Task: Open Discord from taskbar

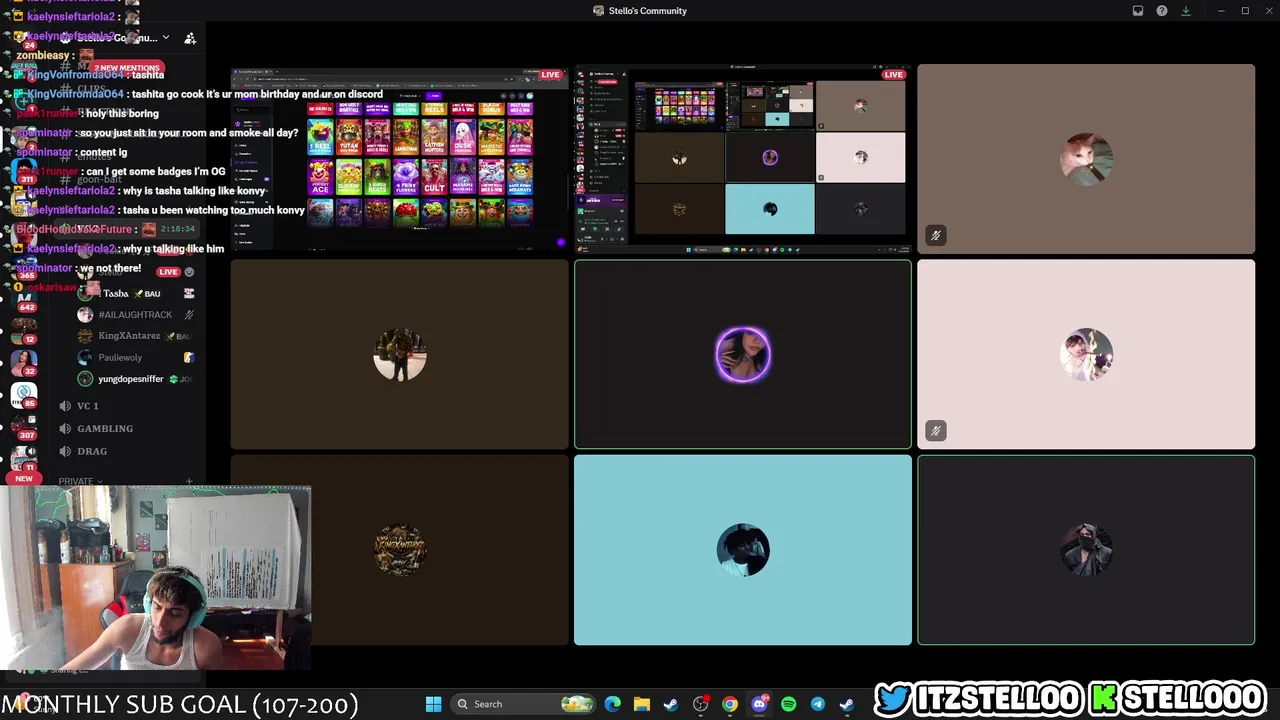Action: click(759, 704)
